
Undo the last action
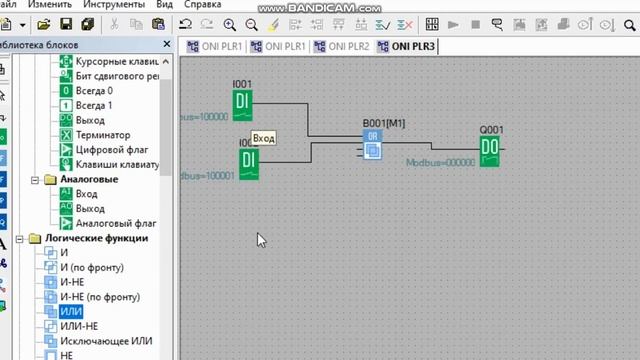click(186, 24)
